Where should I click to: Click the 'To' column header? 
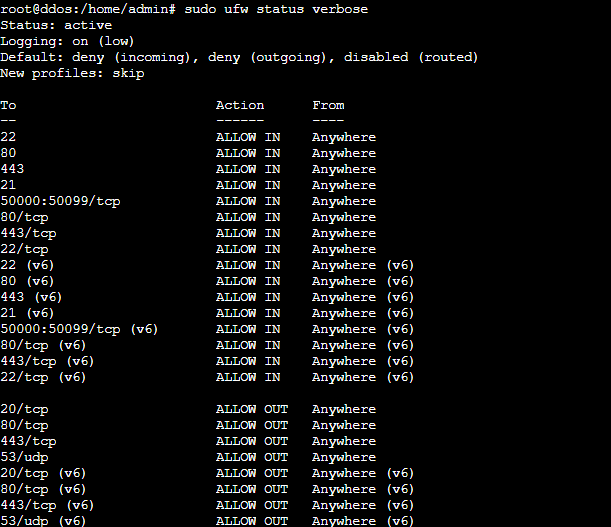point(8,105)
